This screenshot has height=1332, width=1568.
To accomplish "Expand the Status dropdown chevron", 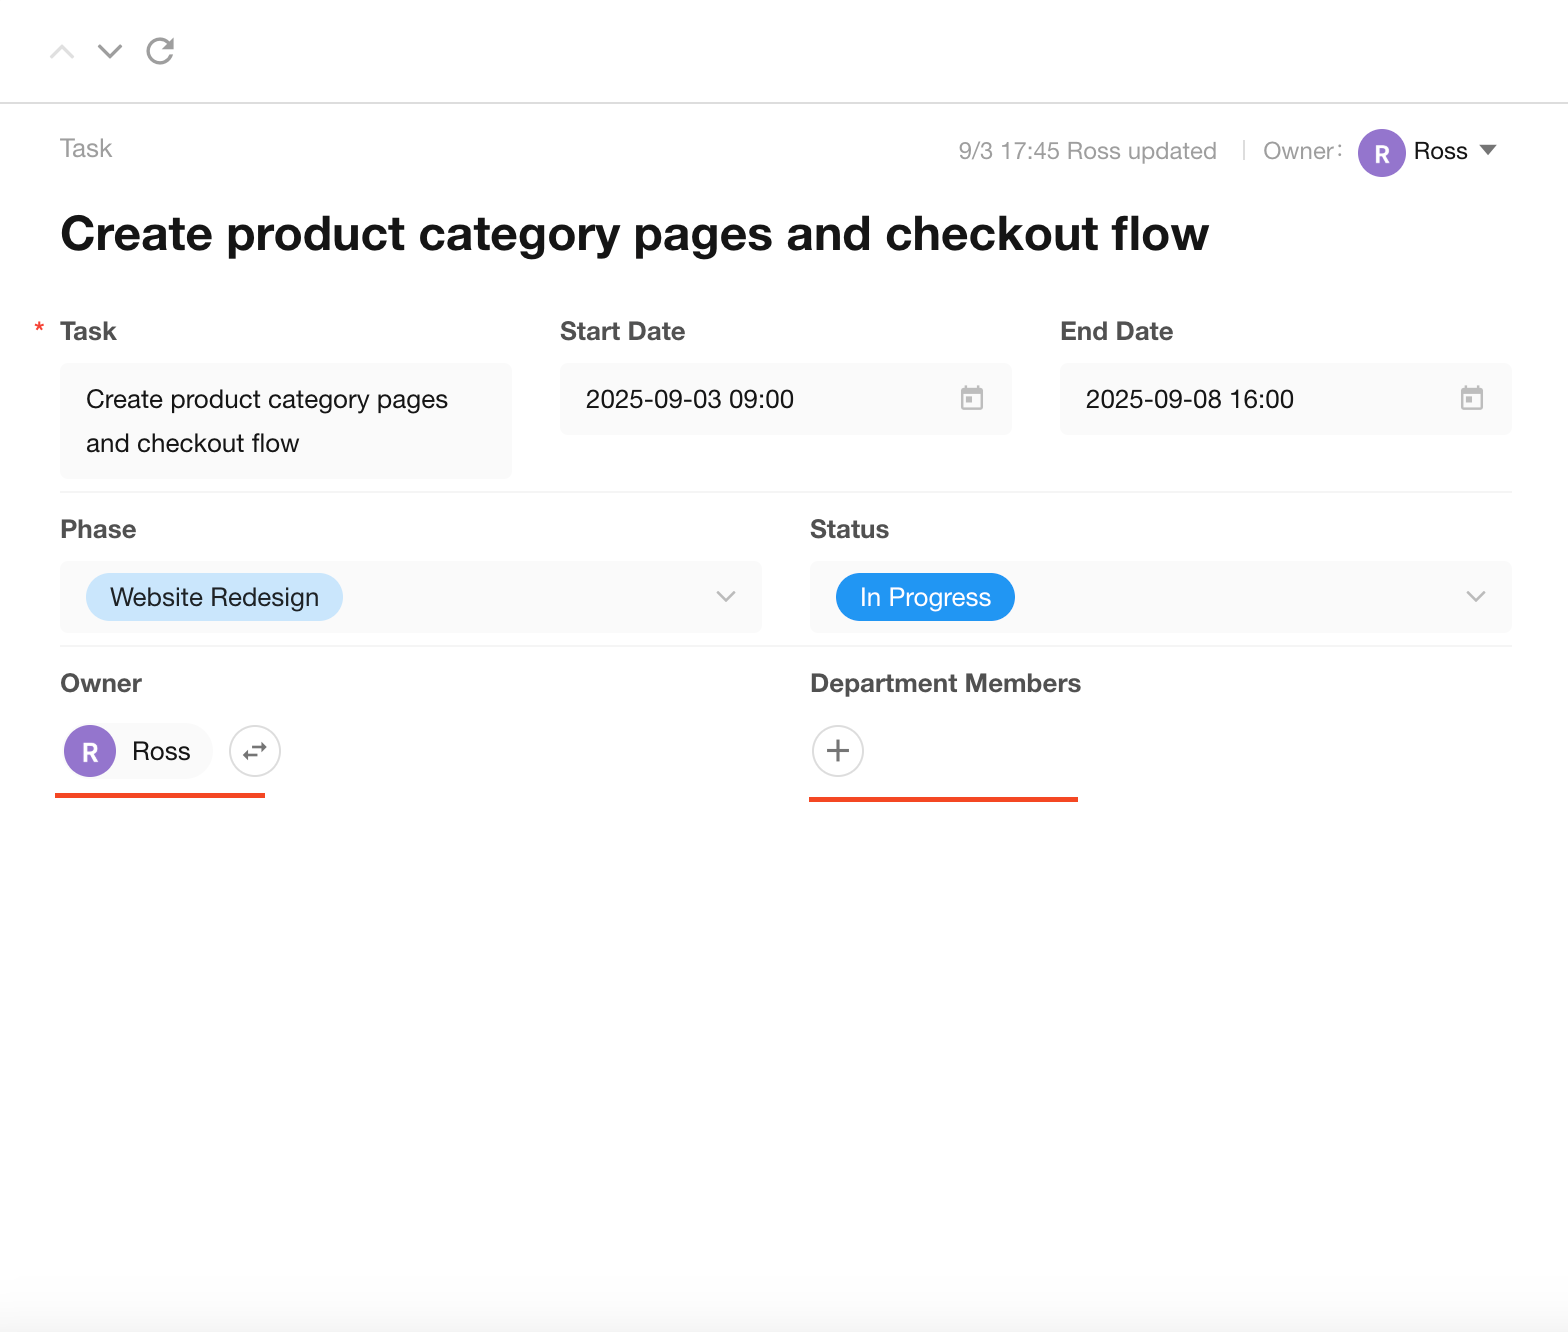I will point(1475,597).
